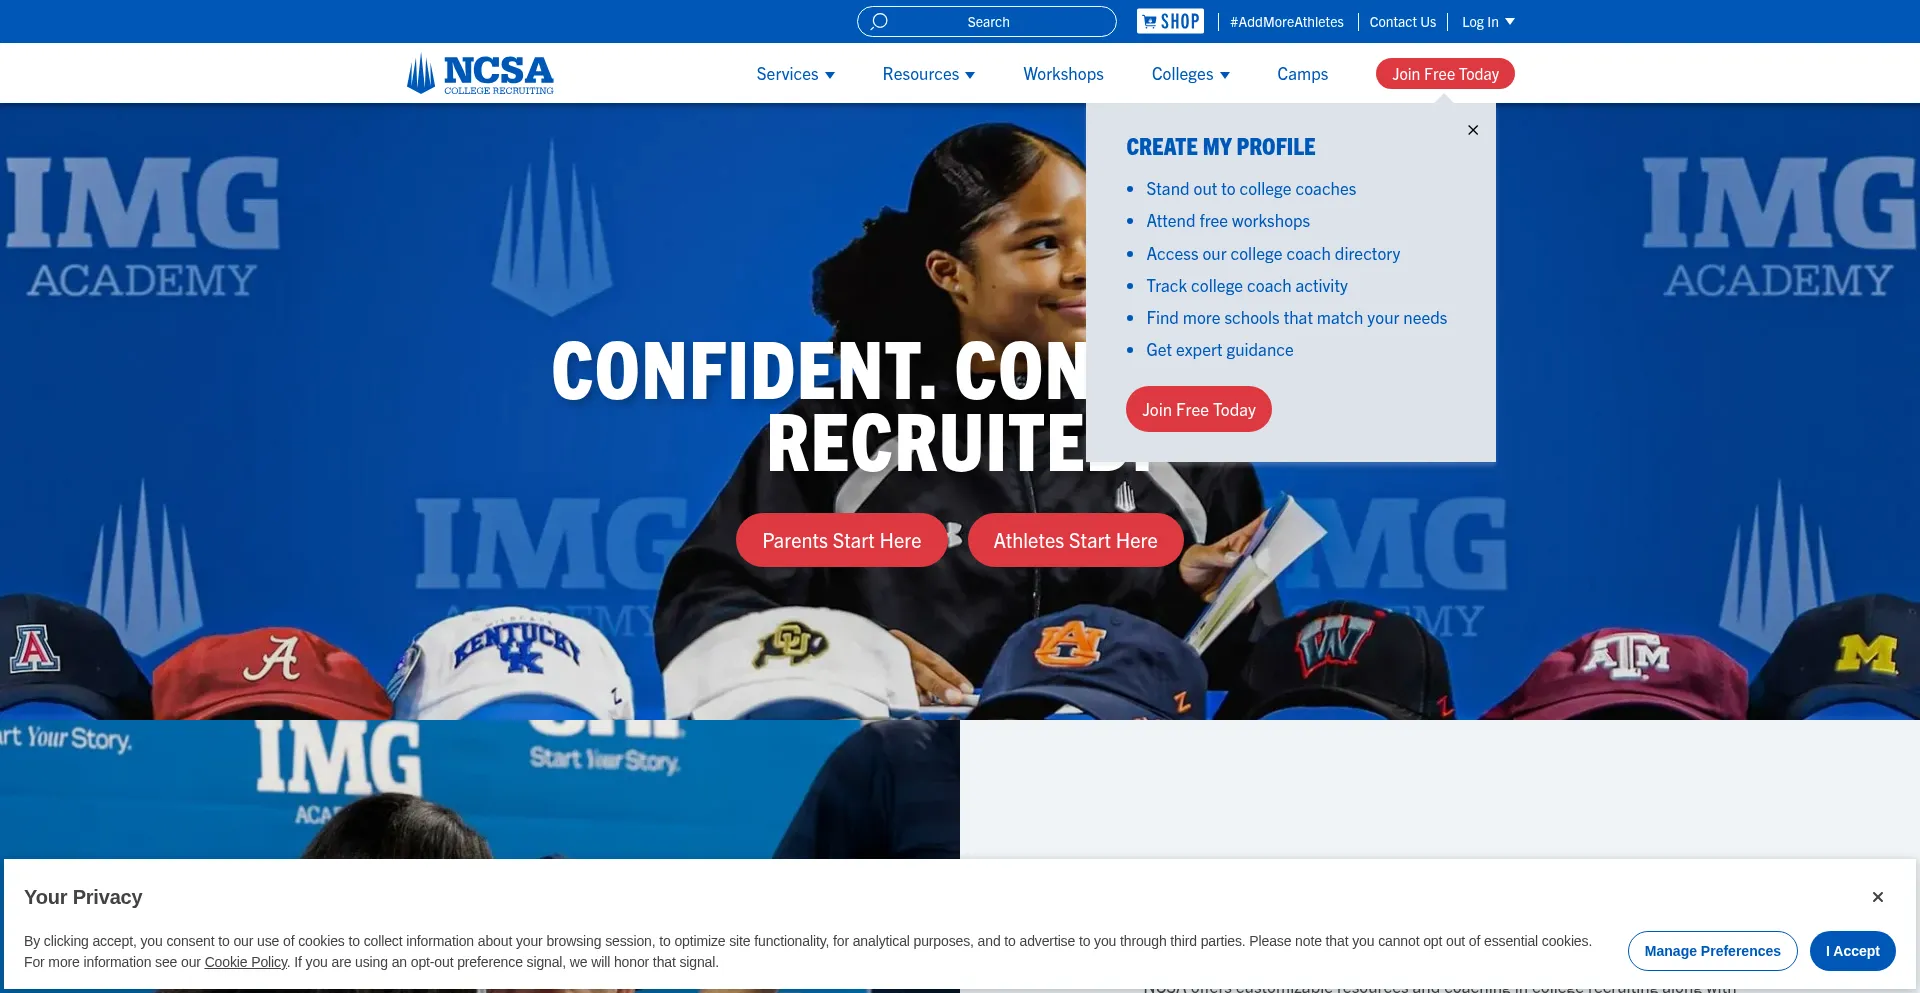Open the Contact Us link

click(1402, 22)
